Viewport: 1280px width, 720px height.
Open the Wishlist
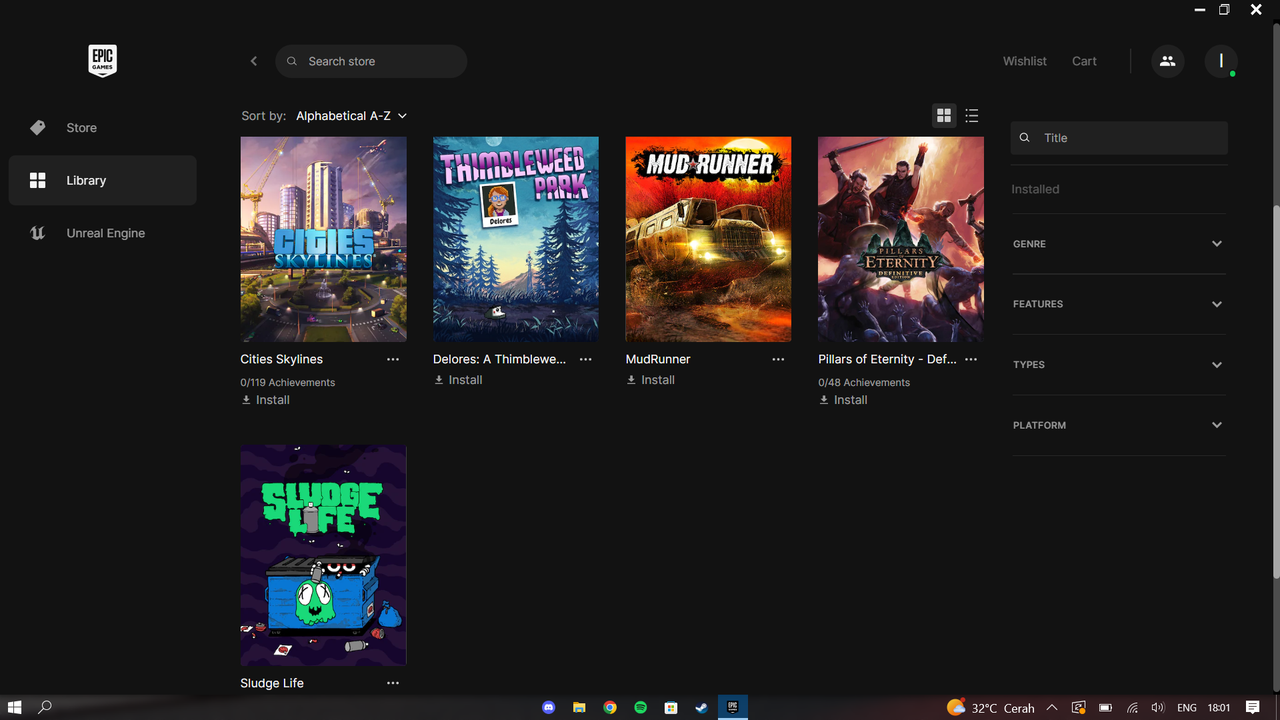(x=1025, y=61)
